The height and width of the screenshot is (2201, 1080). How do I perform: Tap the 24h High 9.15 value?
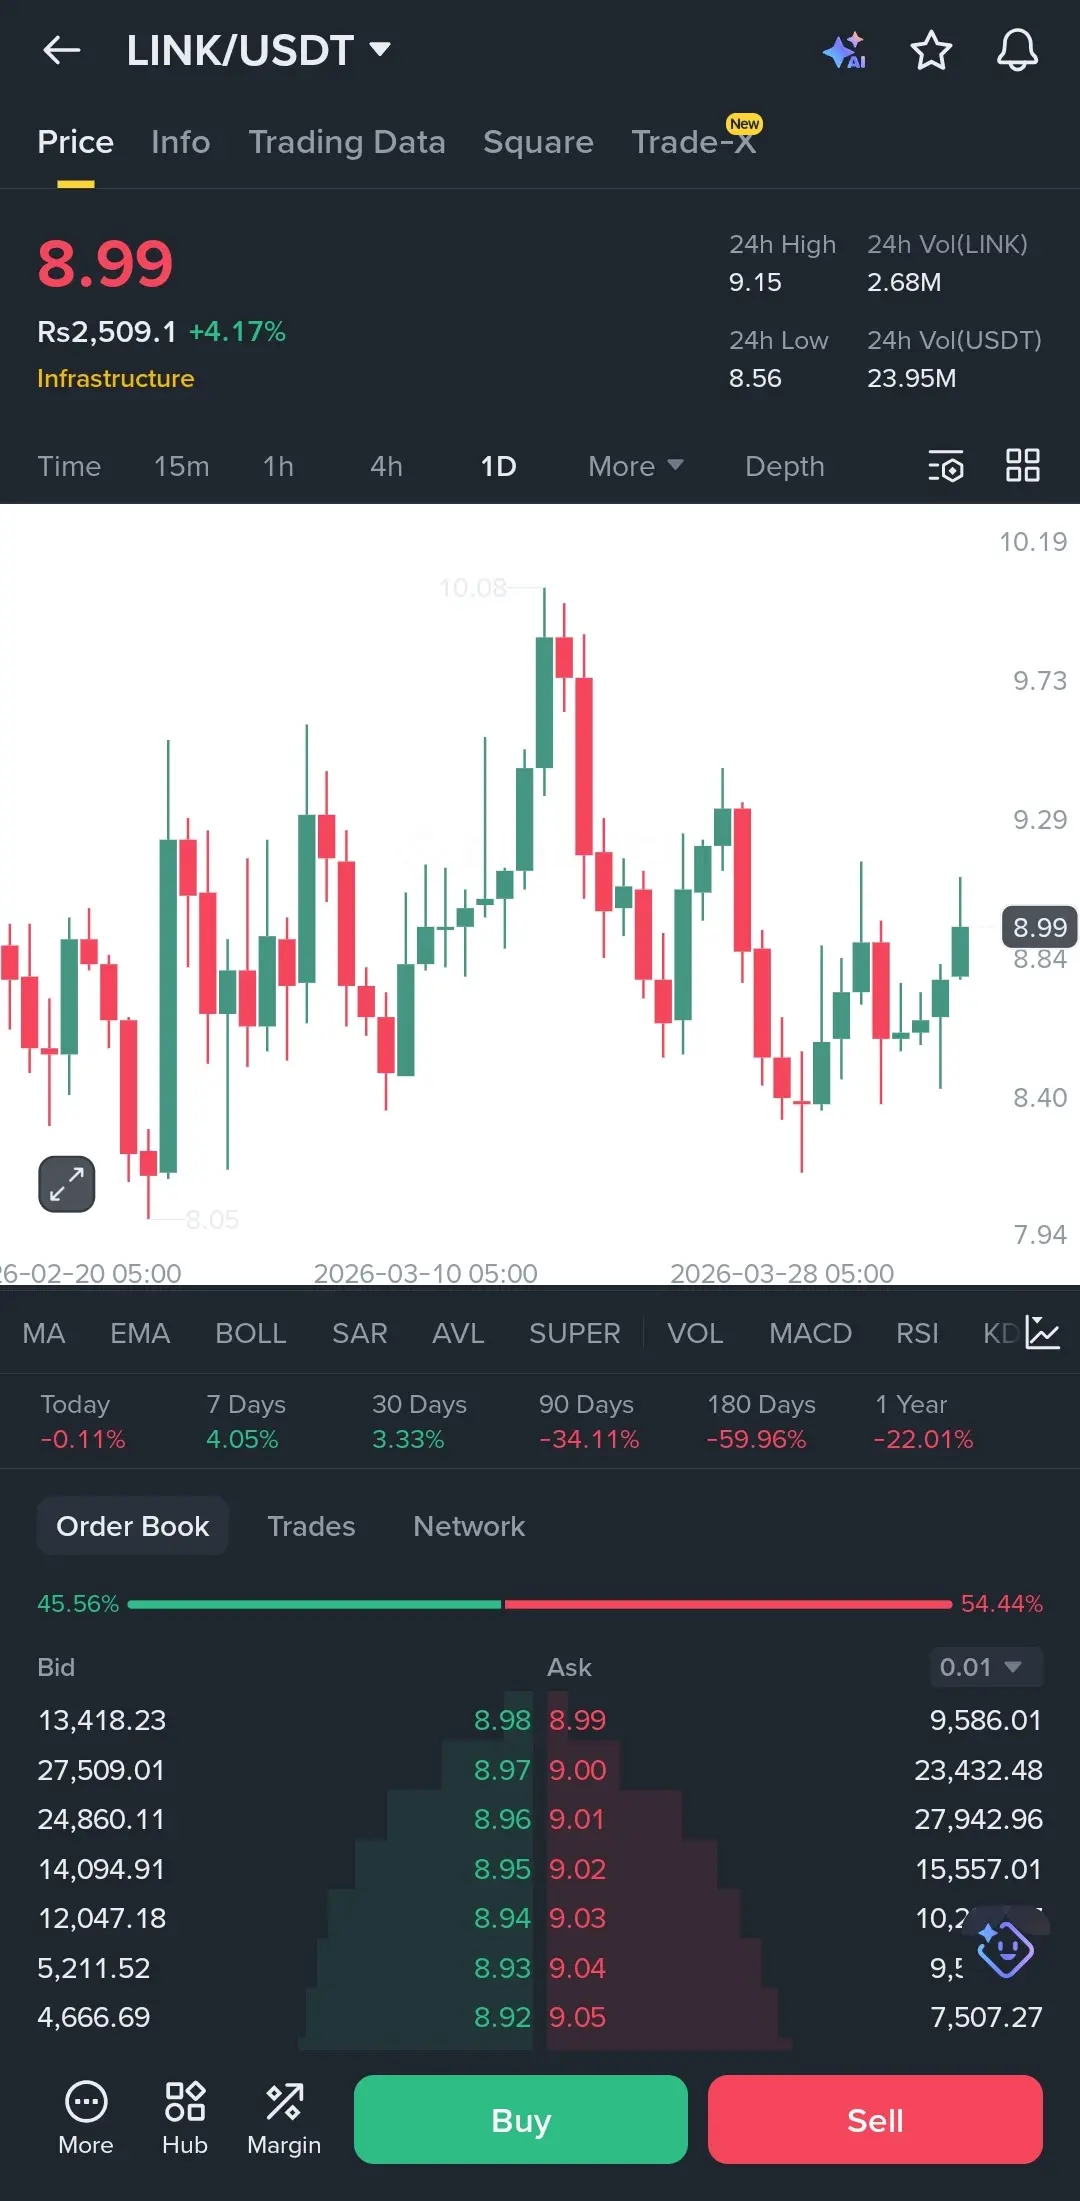click(x=755, y=282)
